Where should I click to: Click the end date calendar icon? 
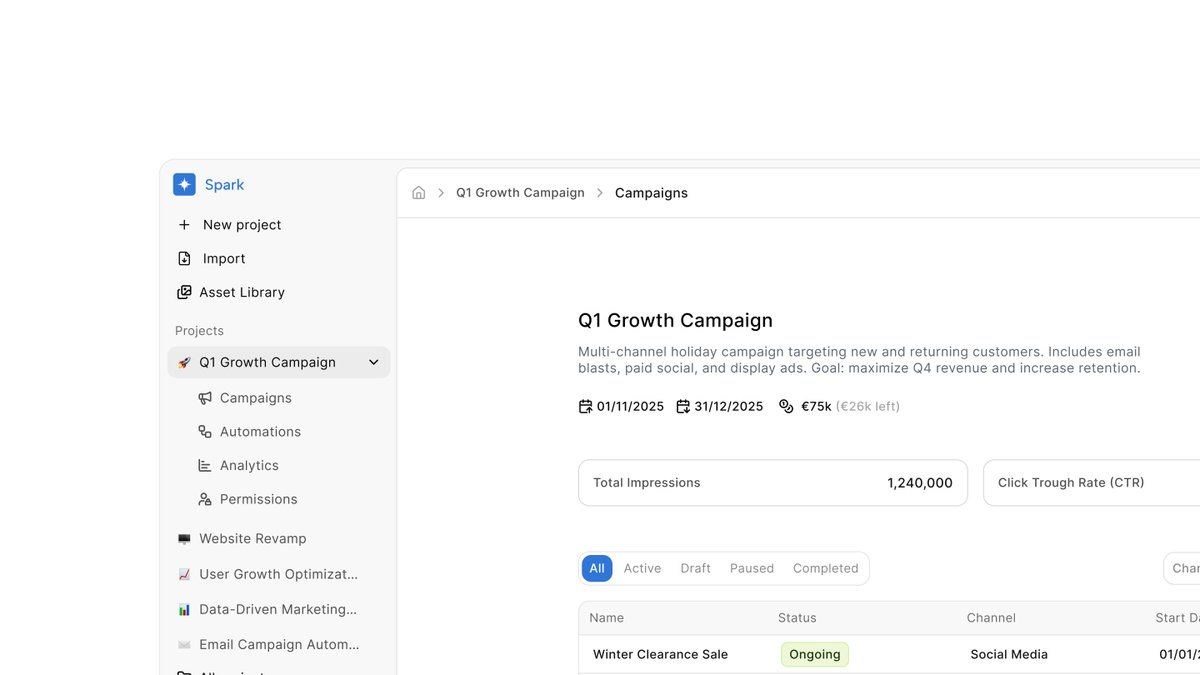[683, 406]
